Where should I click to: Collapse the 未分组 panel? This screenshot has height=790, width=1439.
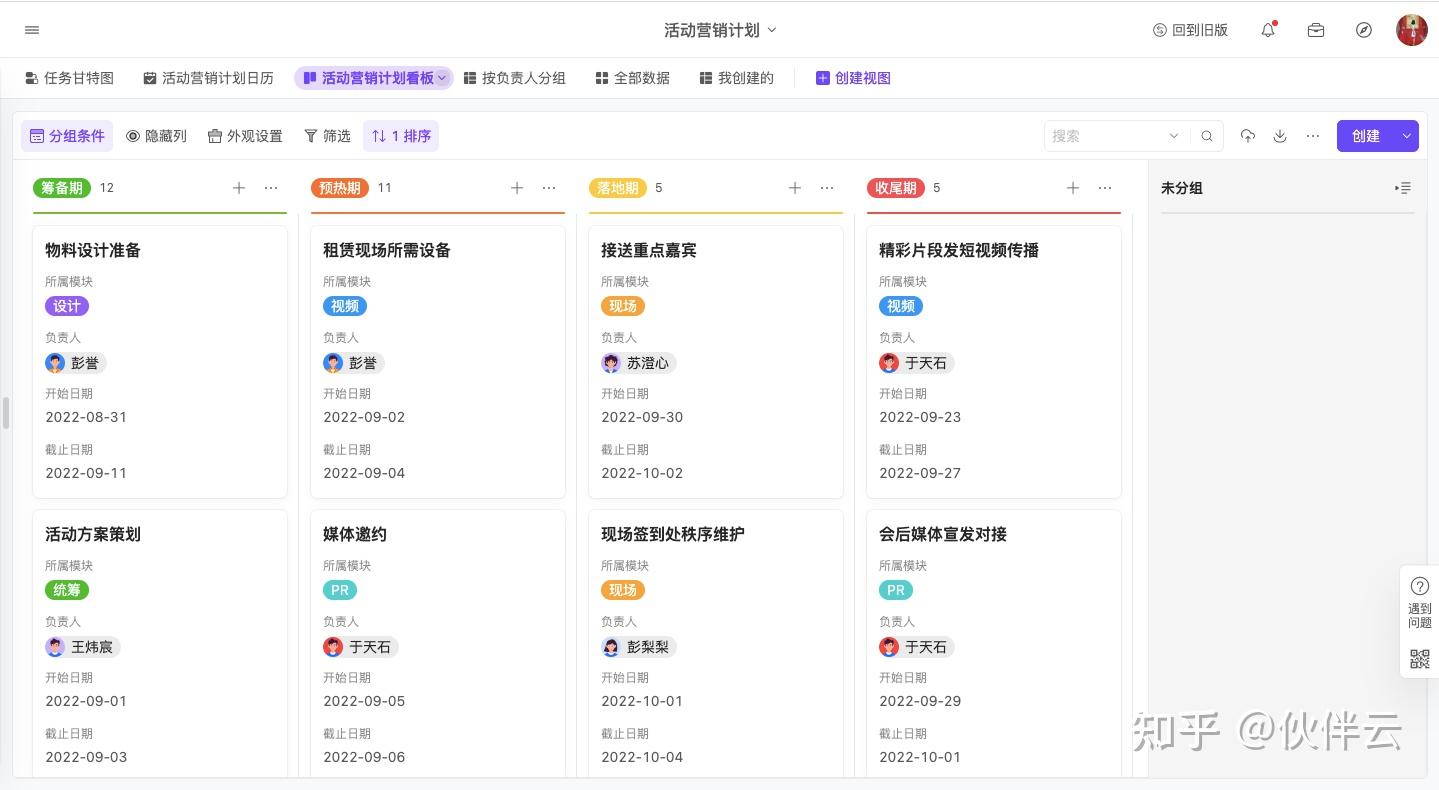click(1403, 188)
